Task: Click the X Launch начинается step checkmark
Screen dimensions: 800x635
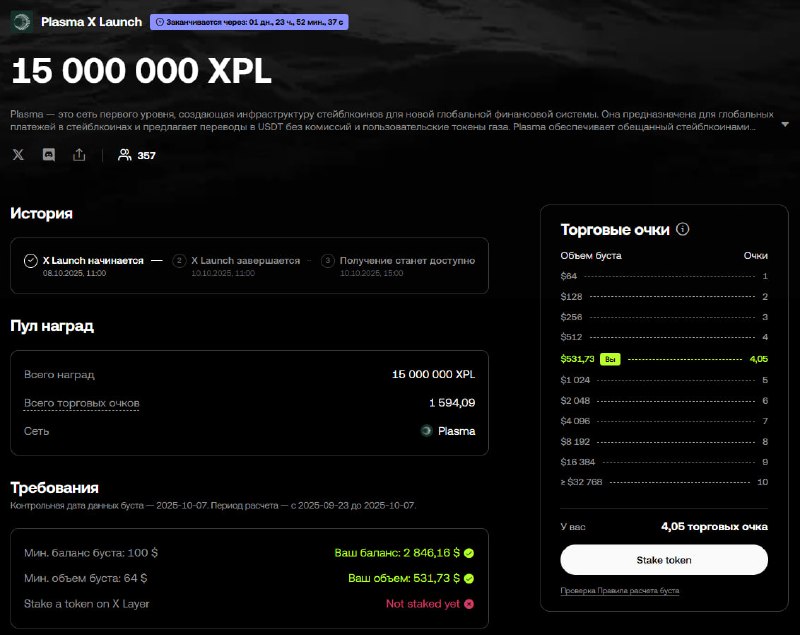Action: (31, 261)
